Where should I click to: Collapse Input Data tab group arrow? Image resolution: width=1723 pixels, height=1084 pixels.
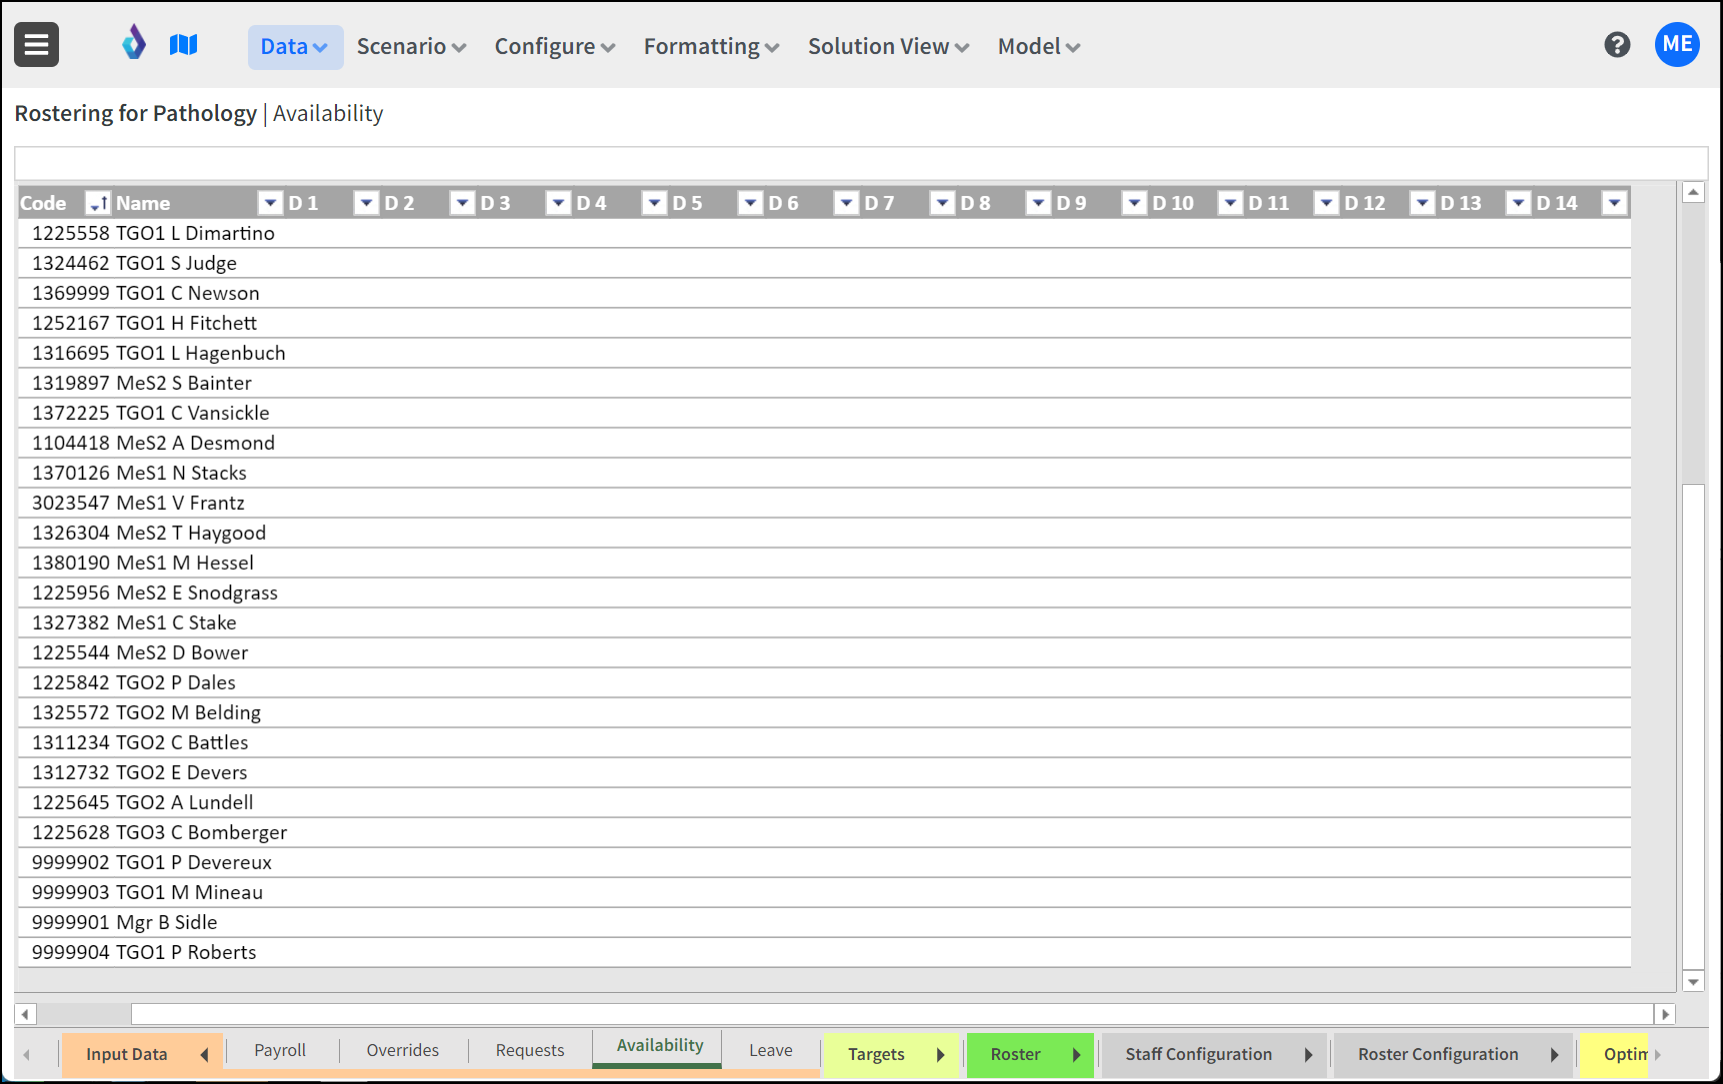coord(204,1055)
